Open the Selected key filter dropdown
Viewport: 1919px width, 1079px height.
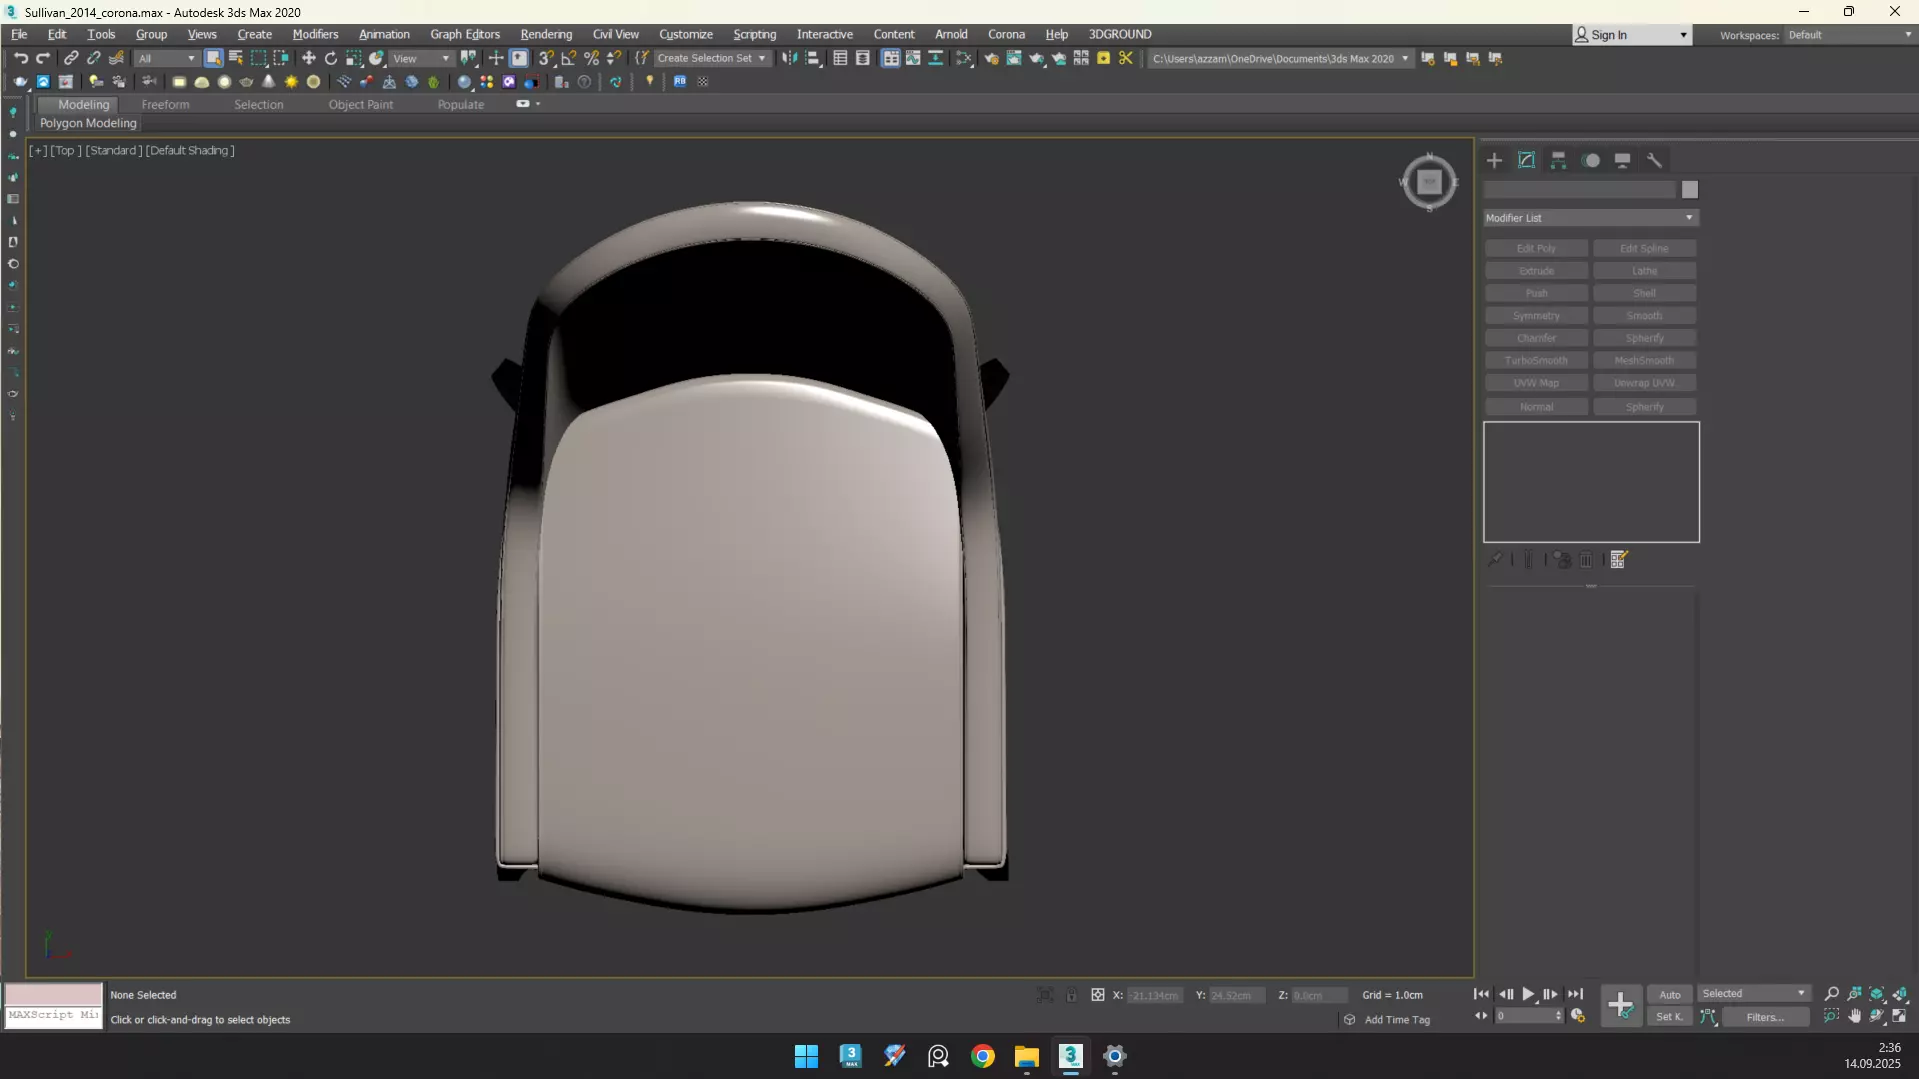1753,993
